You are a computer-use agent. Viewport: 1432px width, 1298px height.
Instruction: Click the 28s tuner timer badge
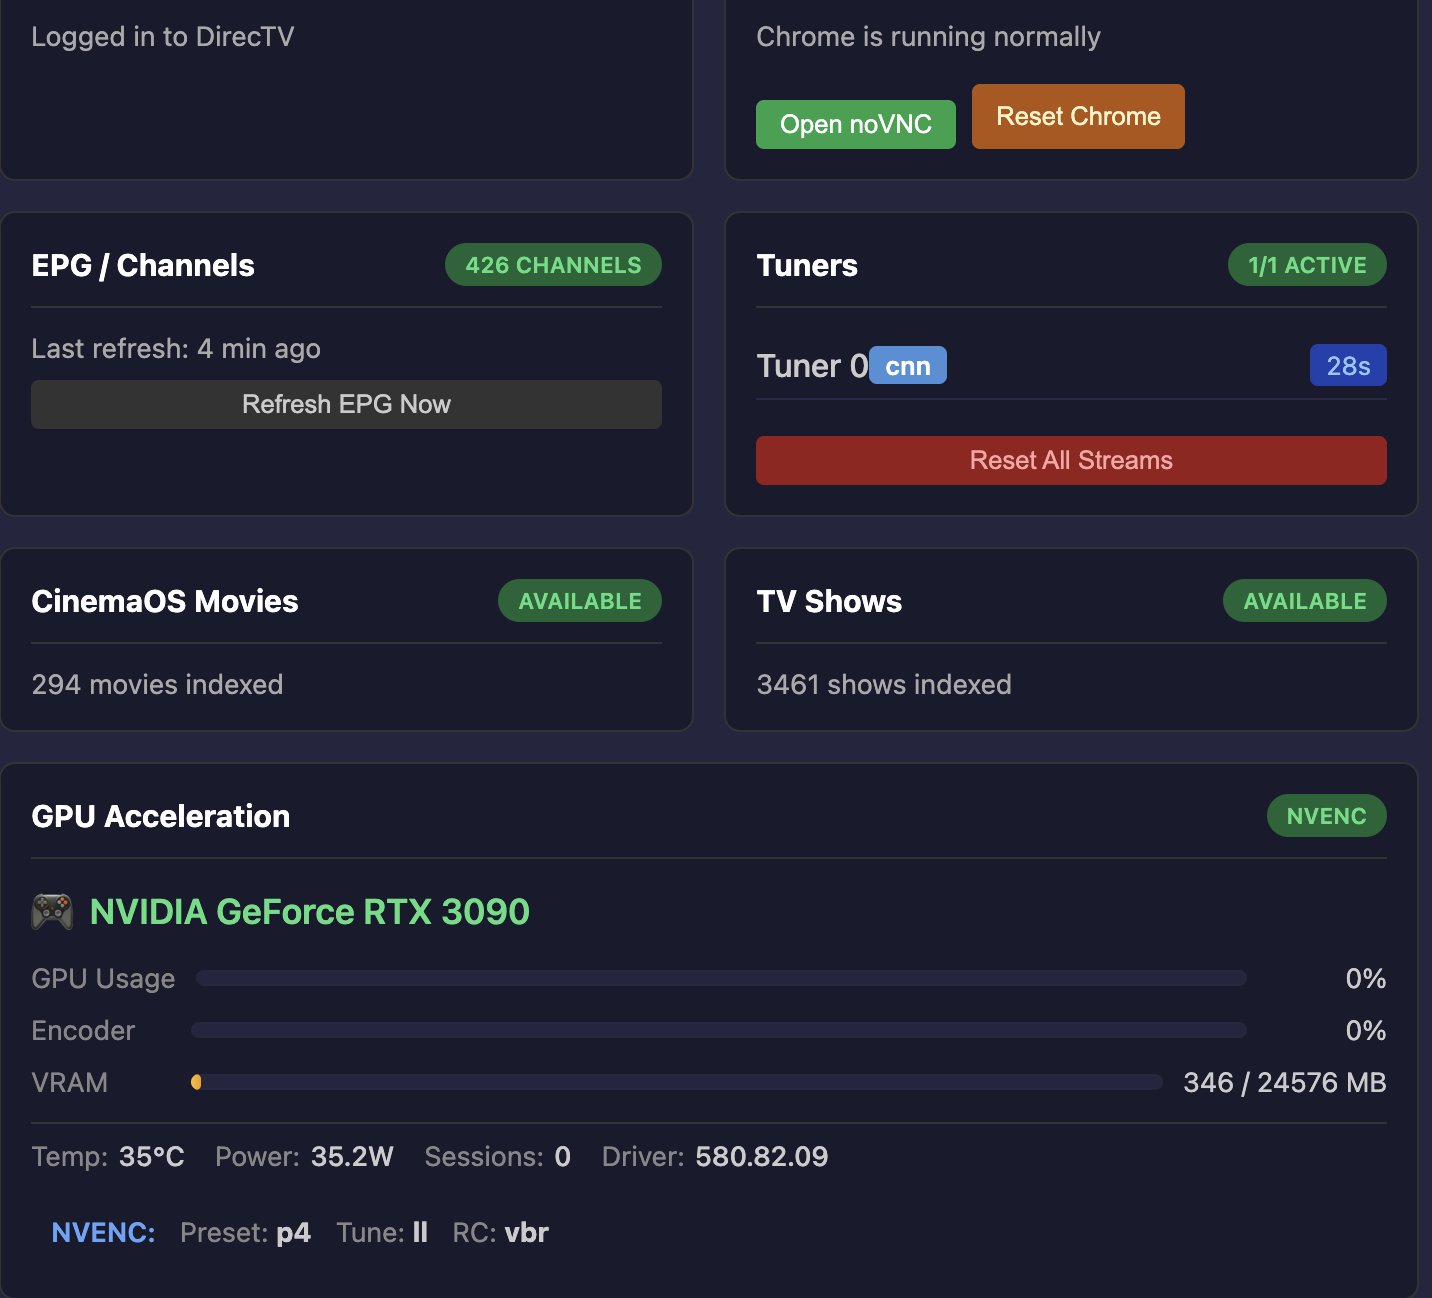click(x=1347, y=366)
